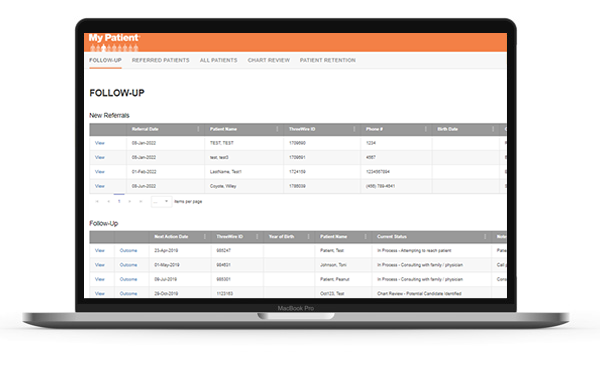Image resolution: width=600 pixels, height=367 pixels.
Task: View the follow-up dated 23-Apr-2019
Action: 99,251
